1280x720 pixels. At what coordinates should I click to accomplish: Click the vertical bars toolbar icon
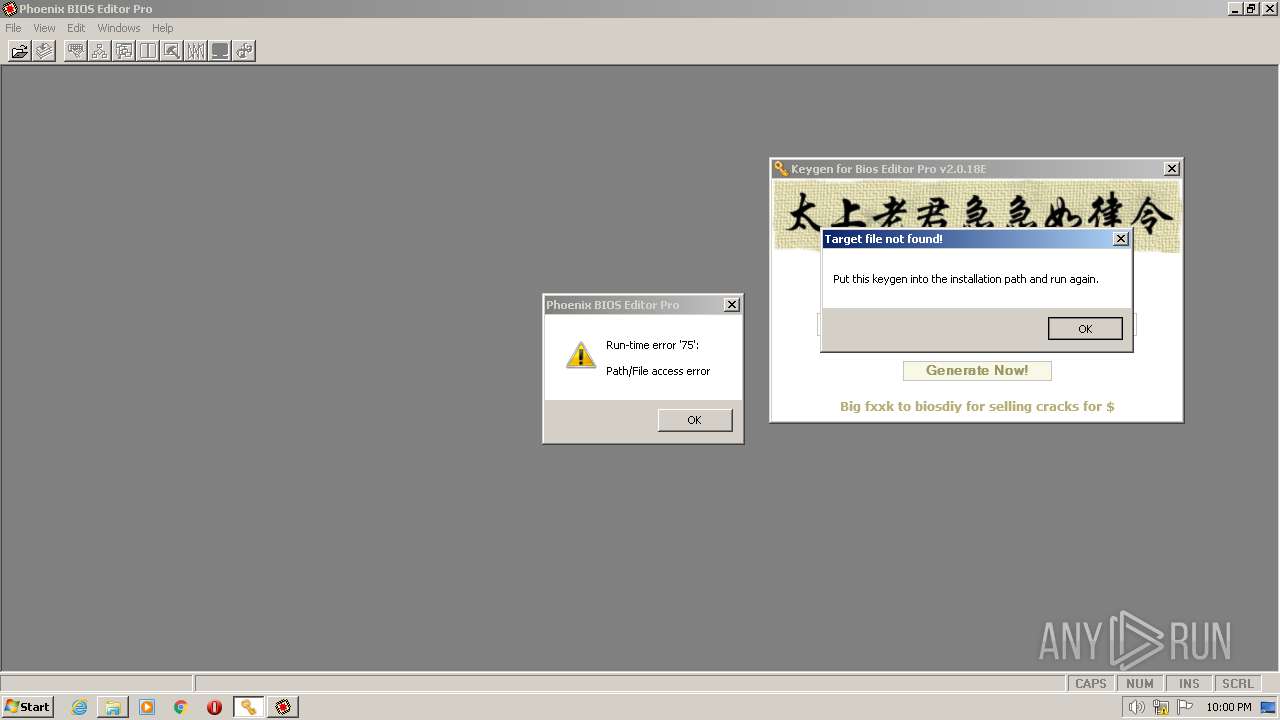click(x=196, y=51)
